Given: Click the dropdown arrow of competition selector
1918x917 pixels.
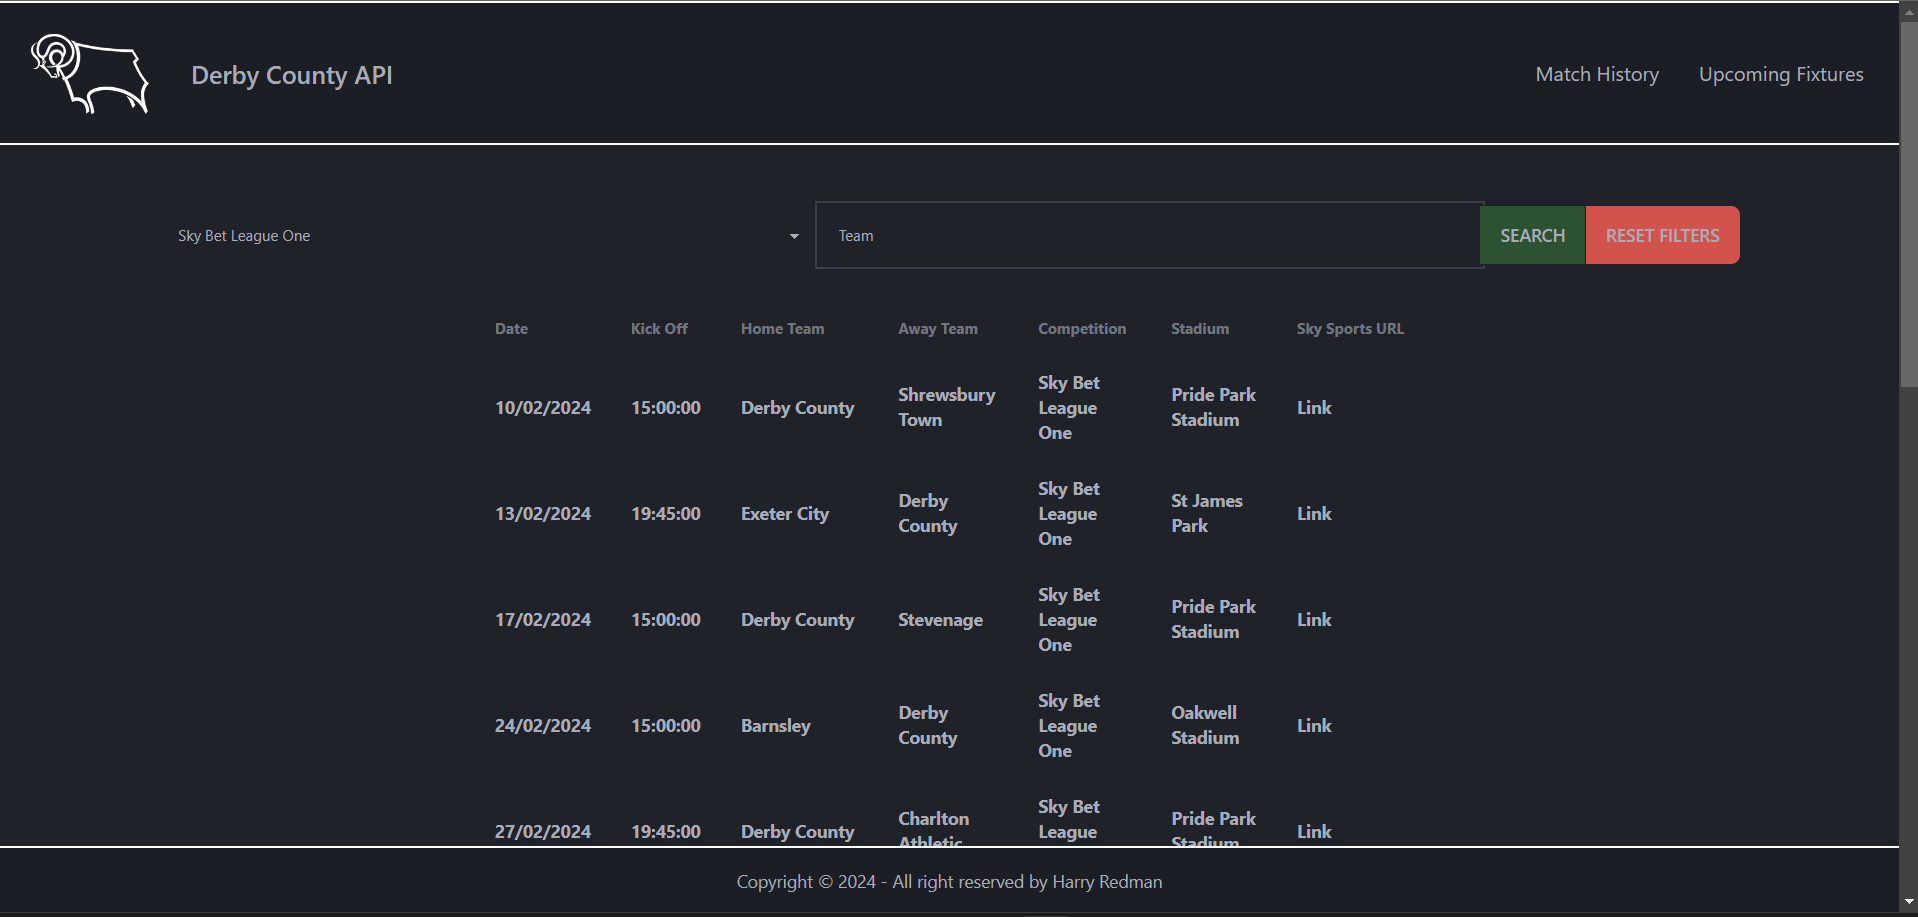Looking at the screenshot, I should point(794,237).
